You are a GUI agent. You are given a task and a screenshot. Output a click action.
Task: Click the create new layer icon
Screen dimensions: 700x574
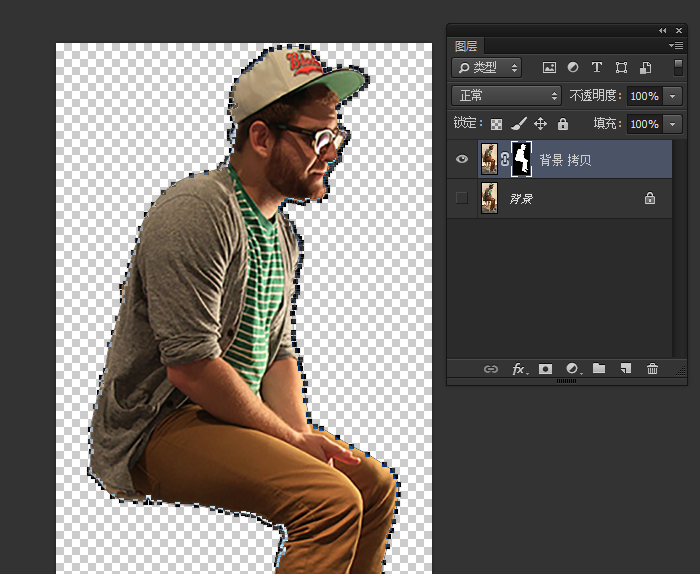[625, 369]
